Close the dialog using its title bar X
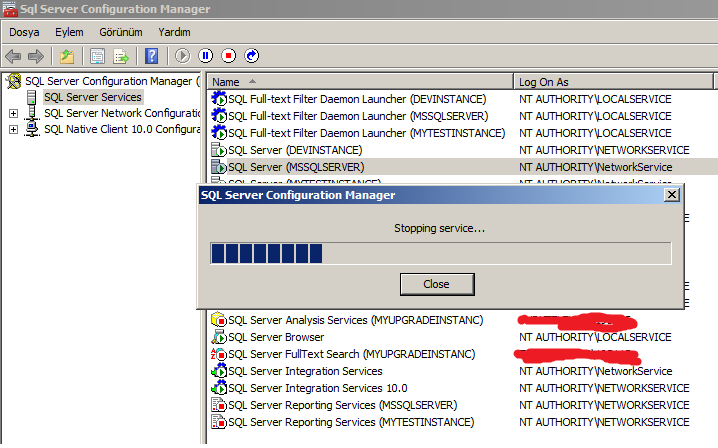 point(672,195)
